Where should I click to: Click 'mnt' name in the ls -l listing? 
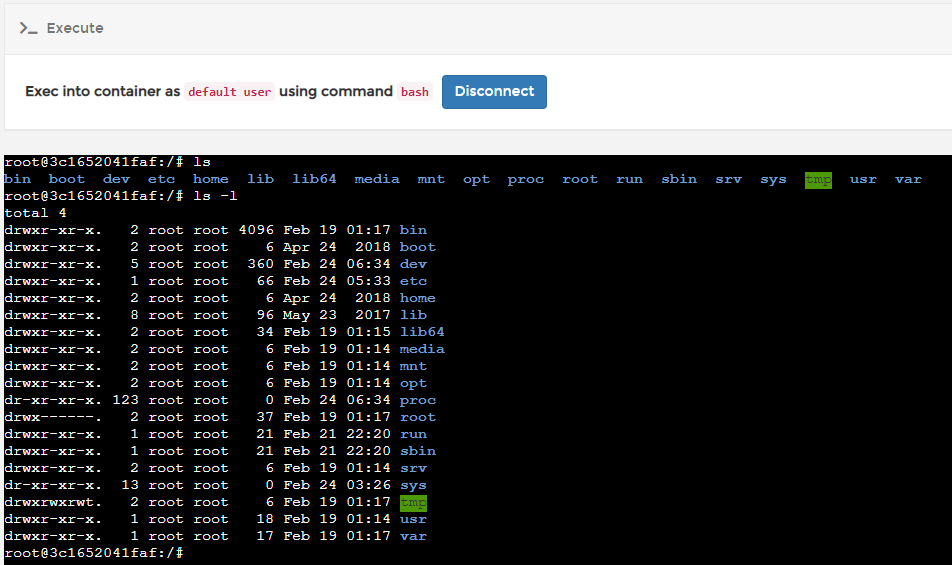tap(413, 366)
